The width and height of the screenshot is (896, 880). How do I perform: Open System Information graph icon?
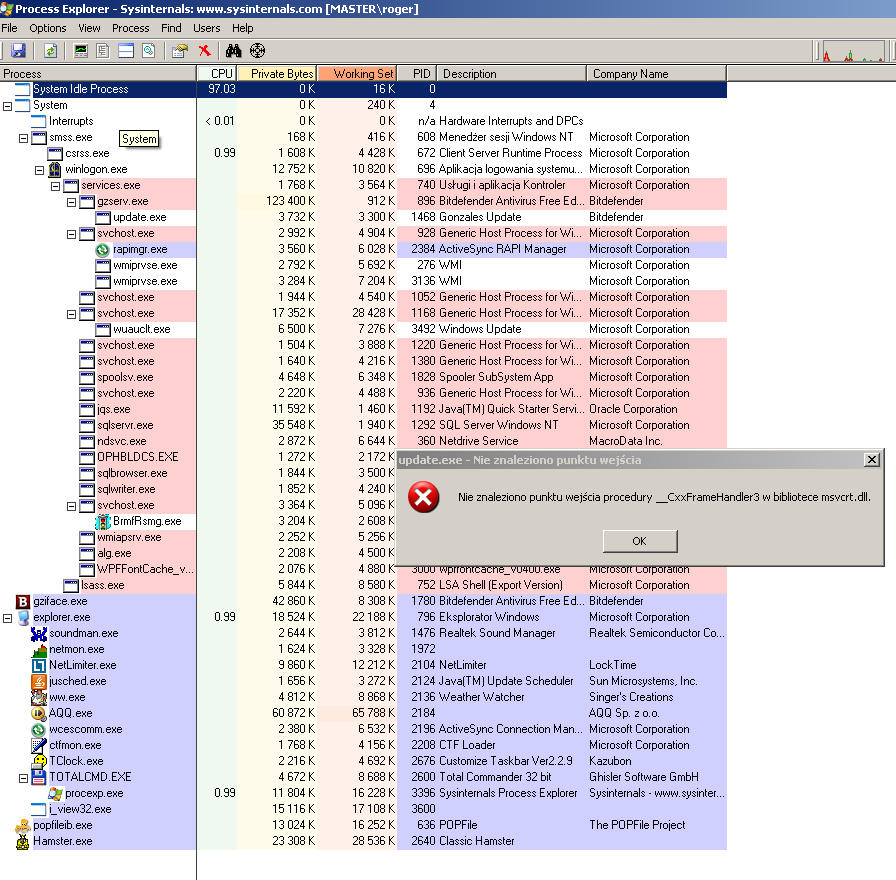(81, 51)
